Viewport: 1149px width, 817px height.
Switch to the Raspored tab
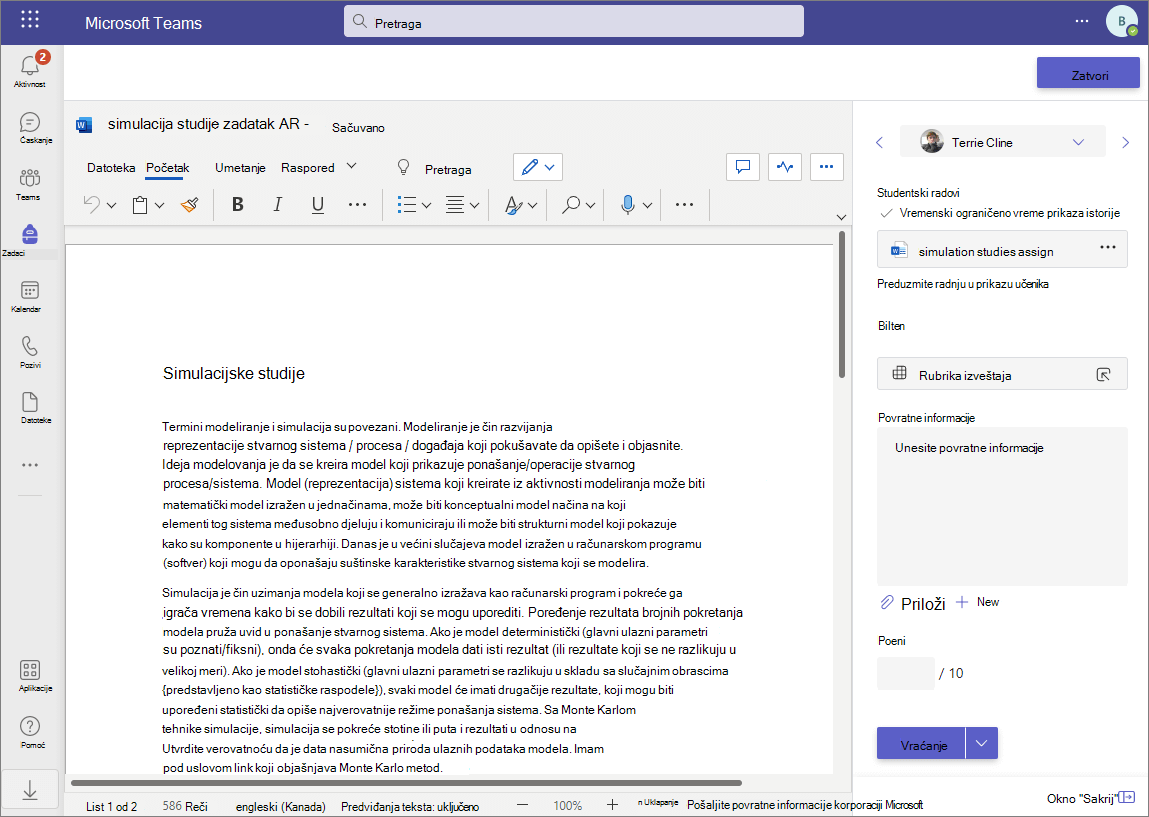tap(308, 168)
